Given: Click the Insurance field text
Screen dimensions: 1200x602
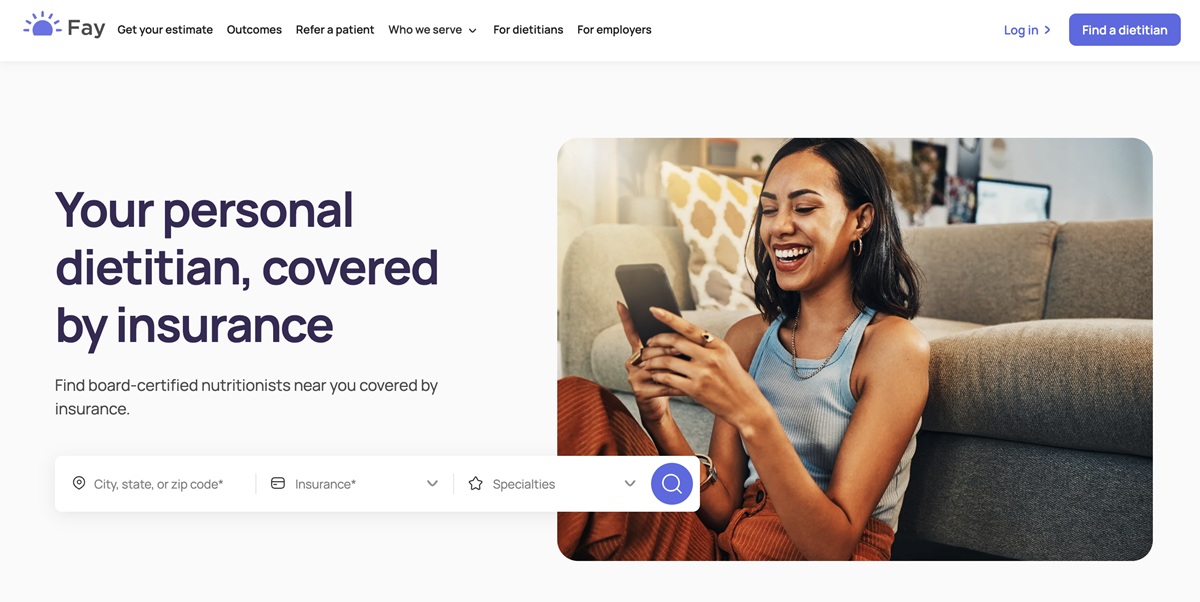Looking at the screenshot, I should (x=325, y=484).
